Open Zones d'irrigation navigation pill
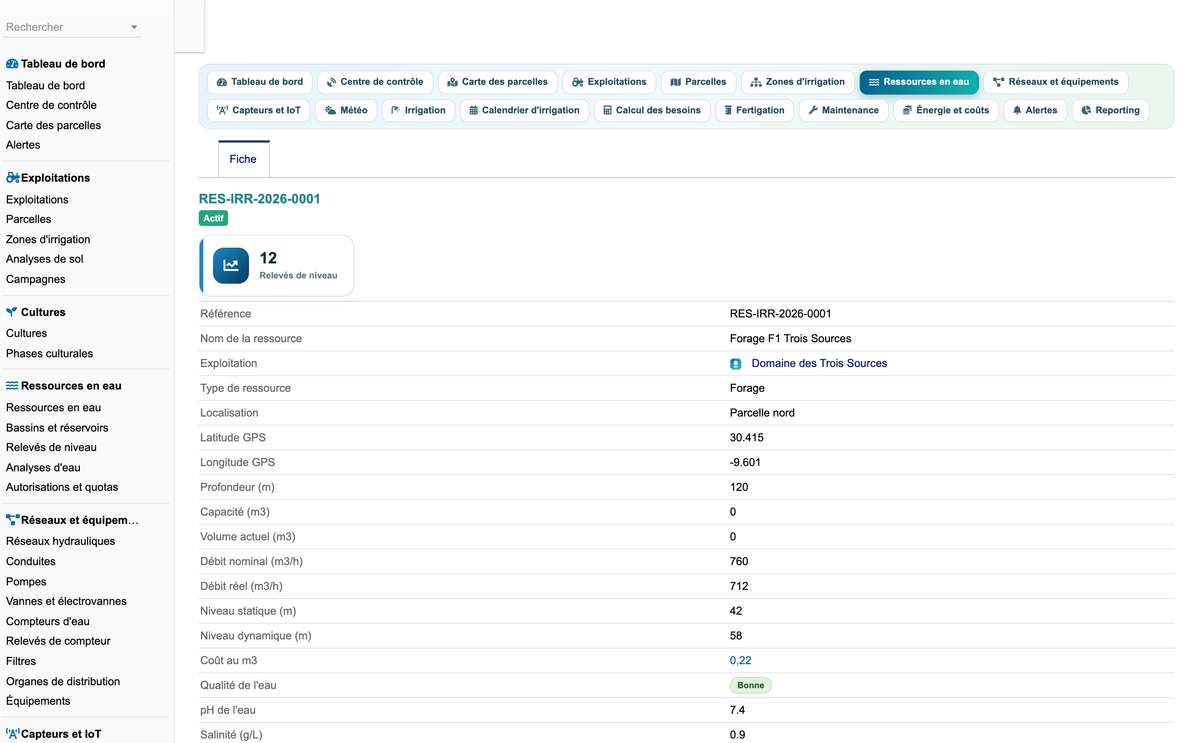Viewport: 1200px width, 743px height. click(x=798, y=82)
